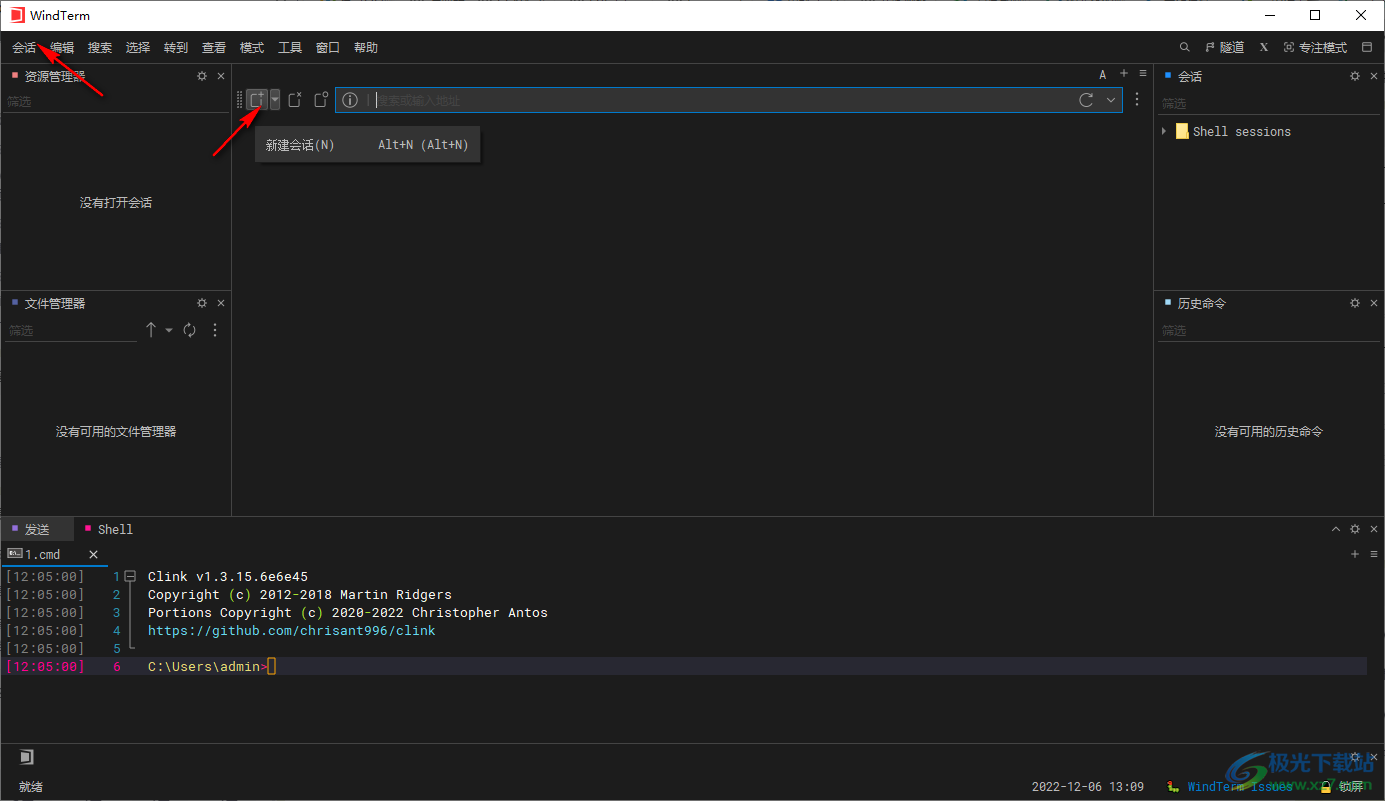This screenshot has height=801, width=1385.
Task: Open the 帮助 menu
Action: (x=366, y=48)
